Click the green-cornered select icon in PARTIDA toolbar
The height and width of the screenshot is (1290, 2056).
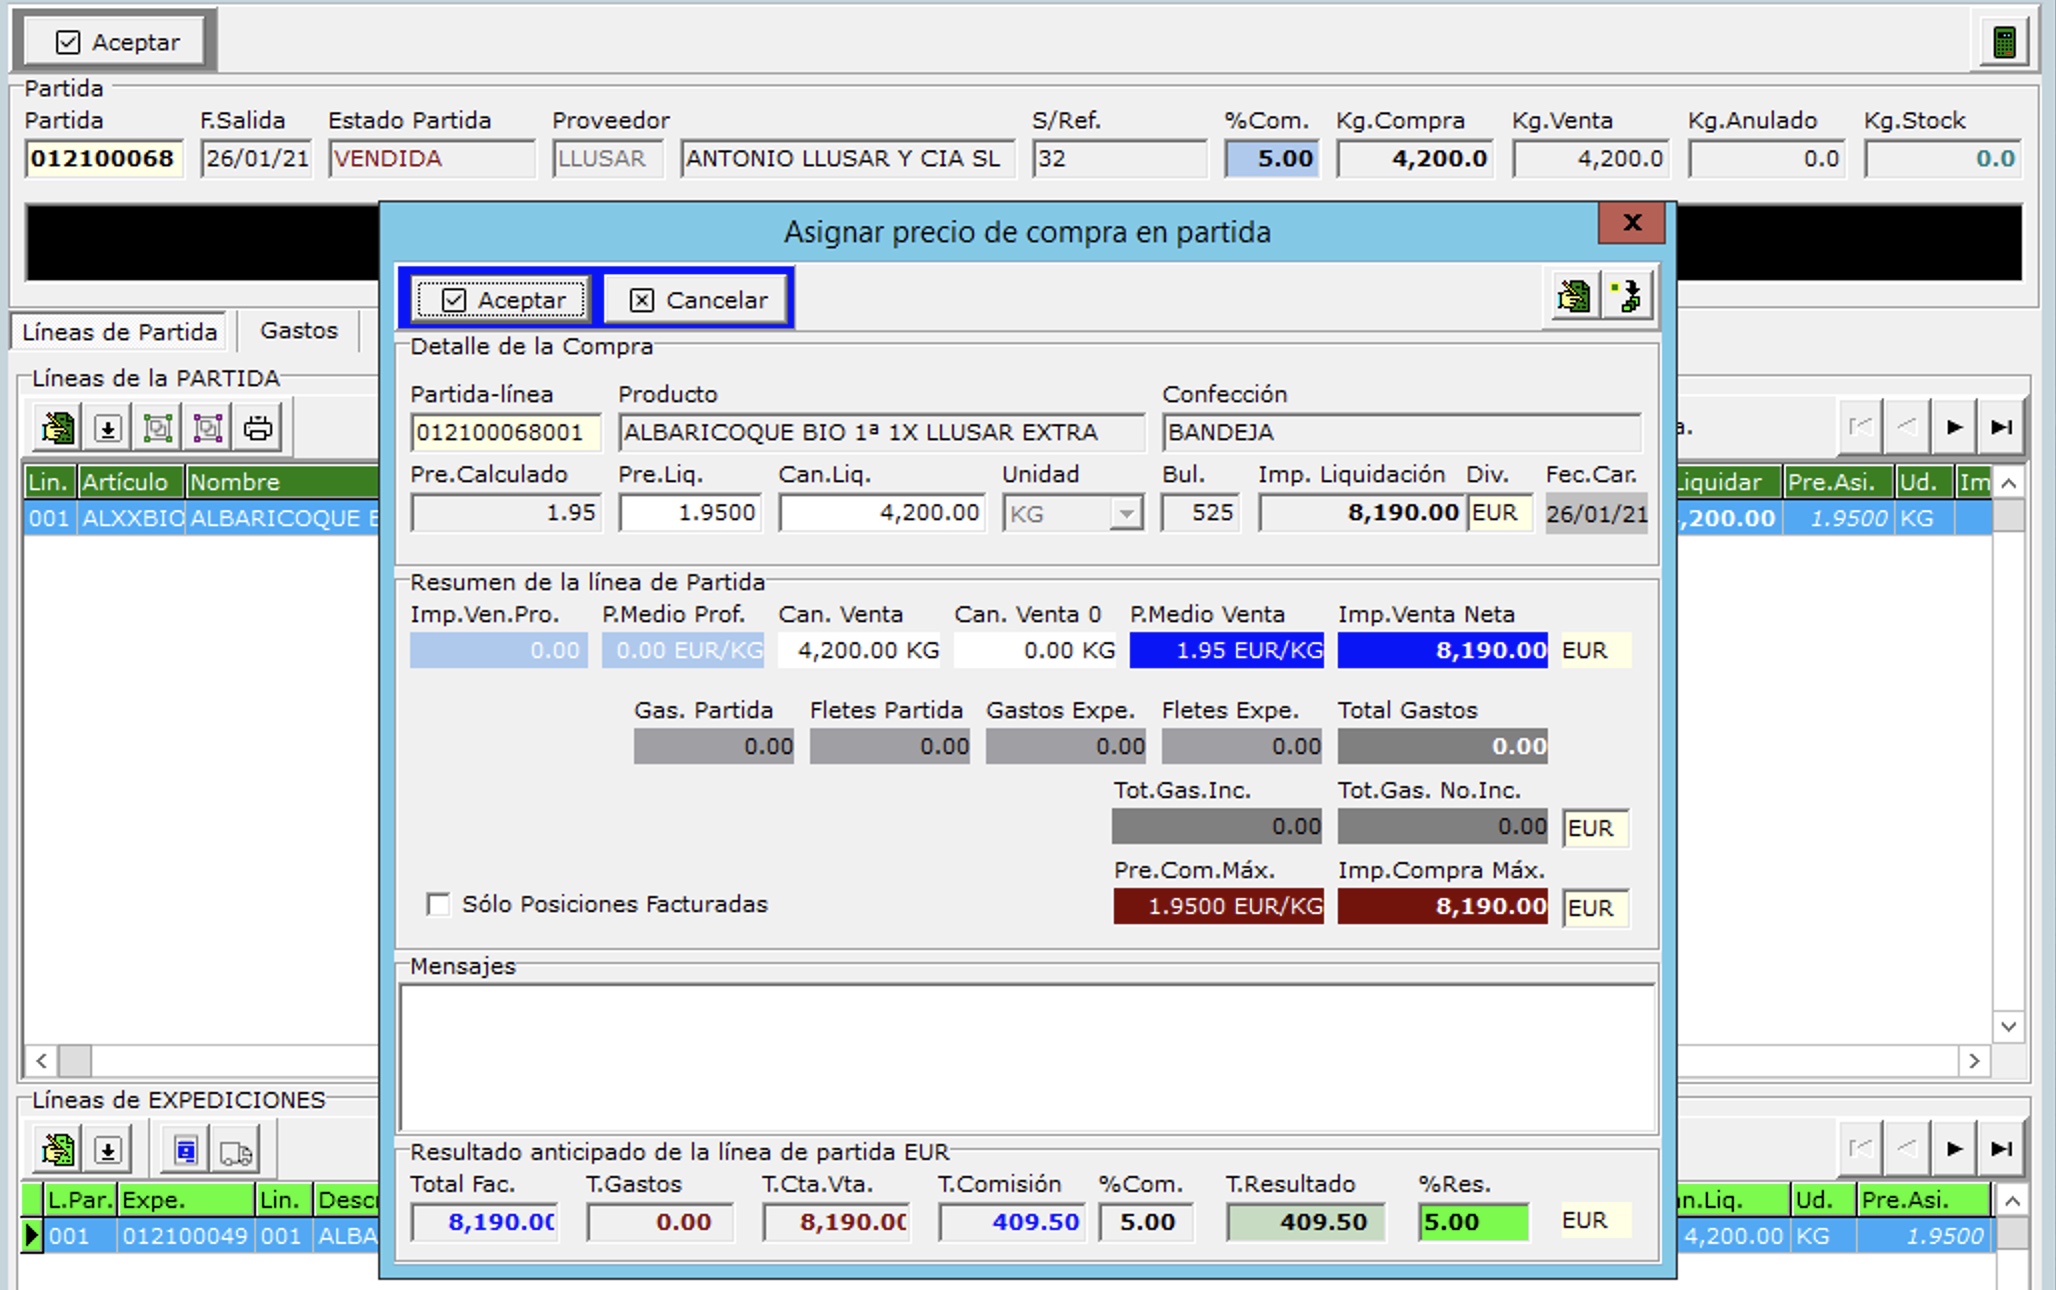[x=158, y=428]
